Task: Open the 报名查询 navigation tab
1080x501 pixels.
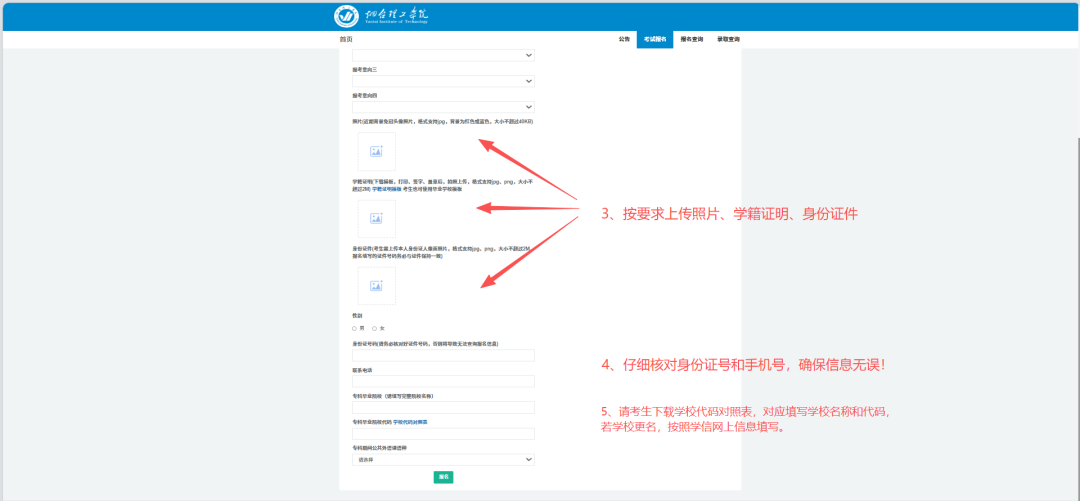Action: coord(692,39)
